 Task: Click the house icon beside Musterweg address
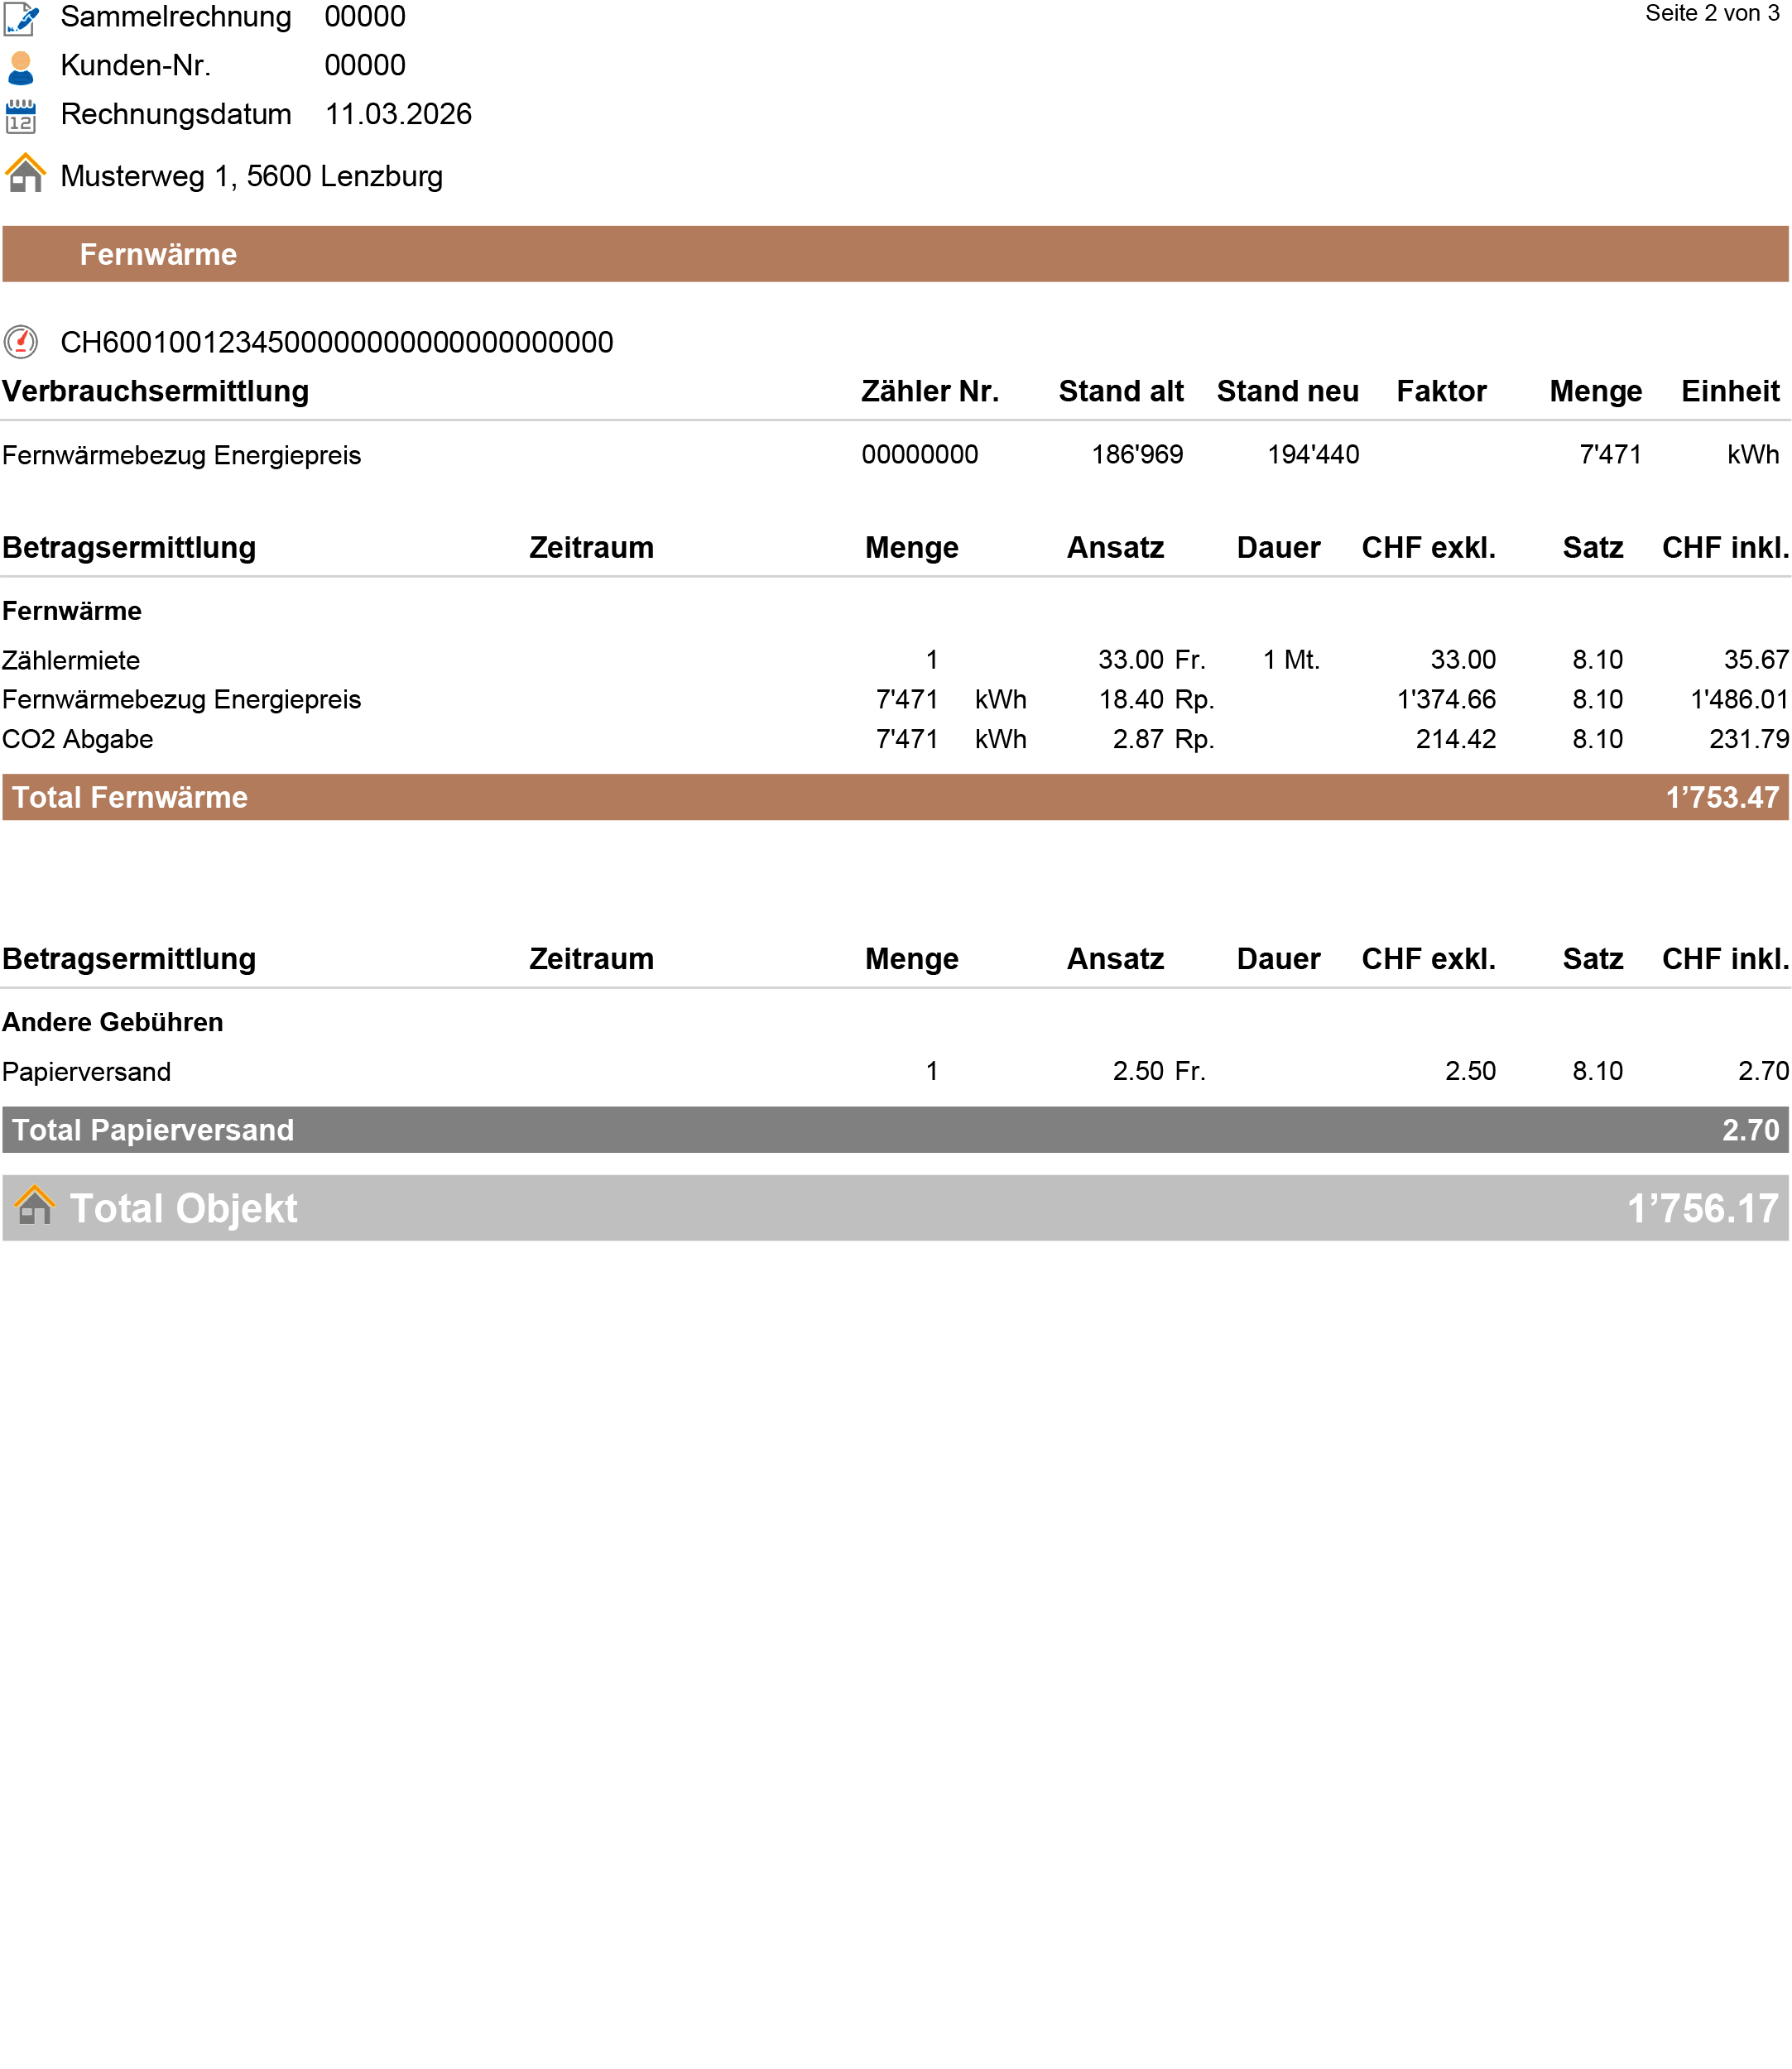tap(25, 173)
